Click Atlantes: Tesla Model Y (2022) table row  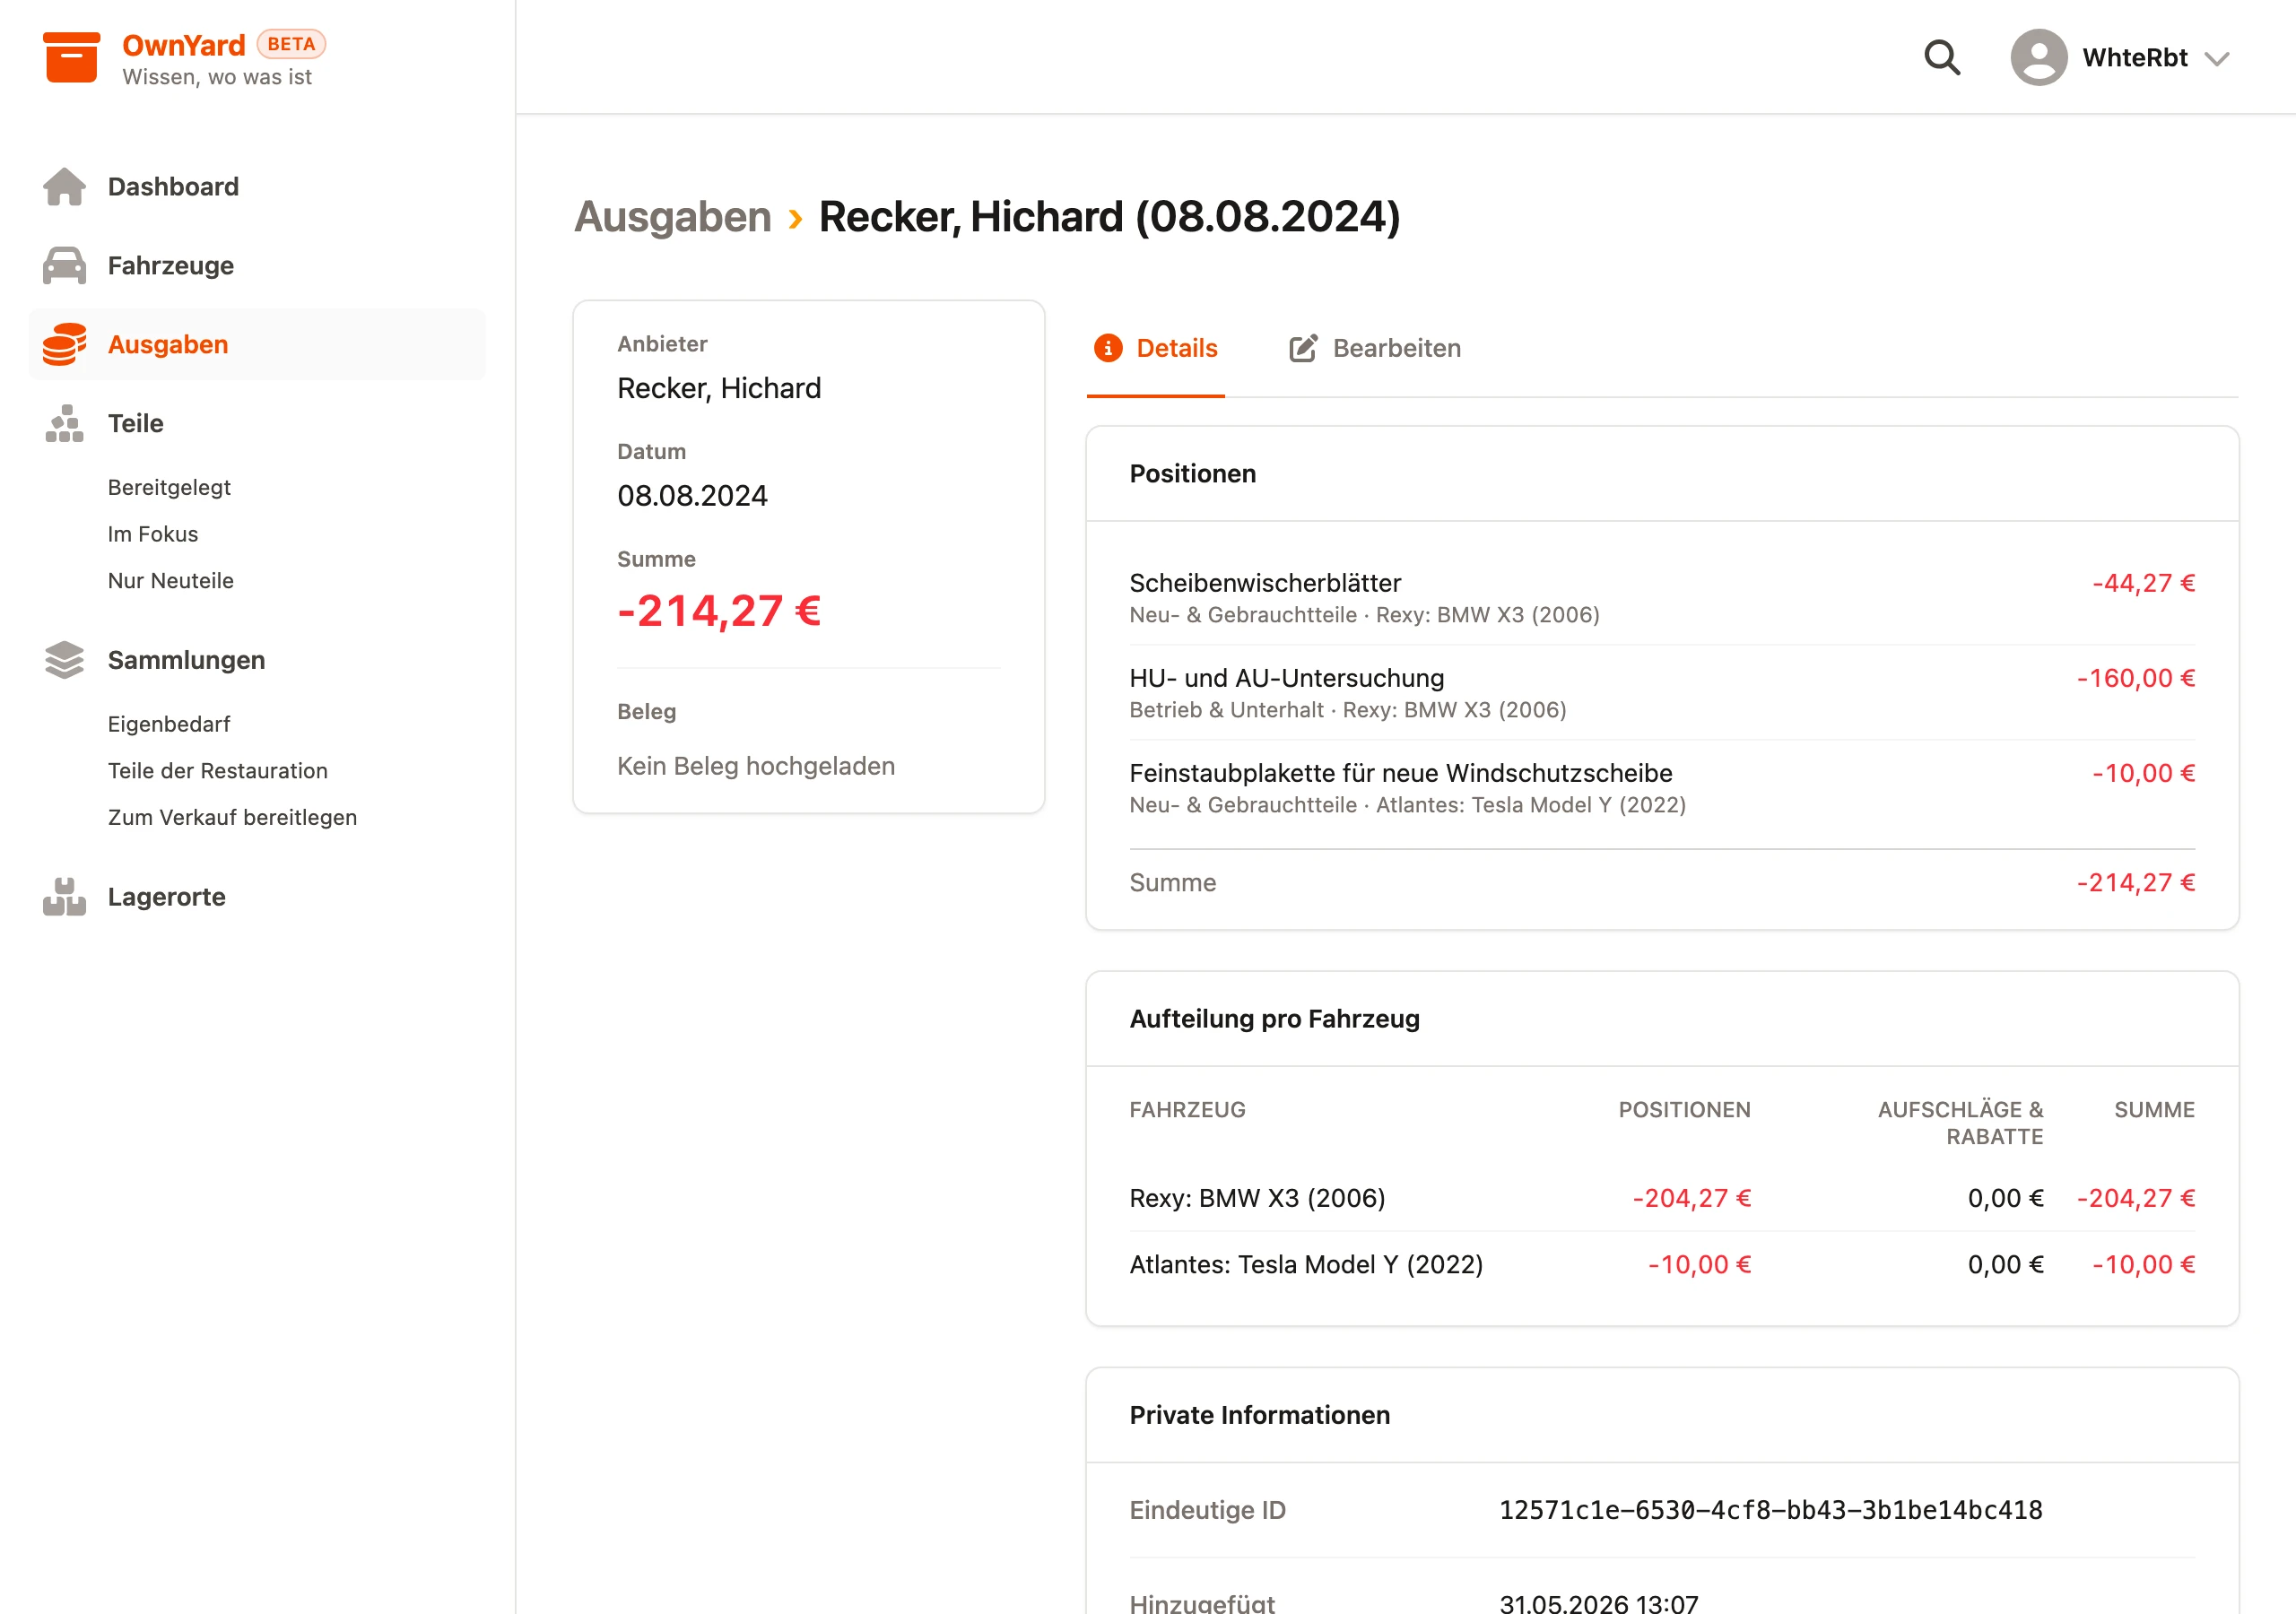point(1662,1264)
